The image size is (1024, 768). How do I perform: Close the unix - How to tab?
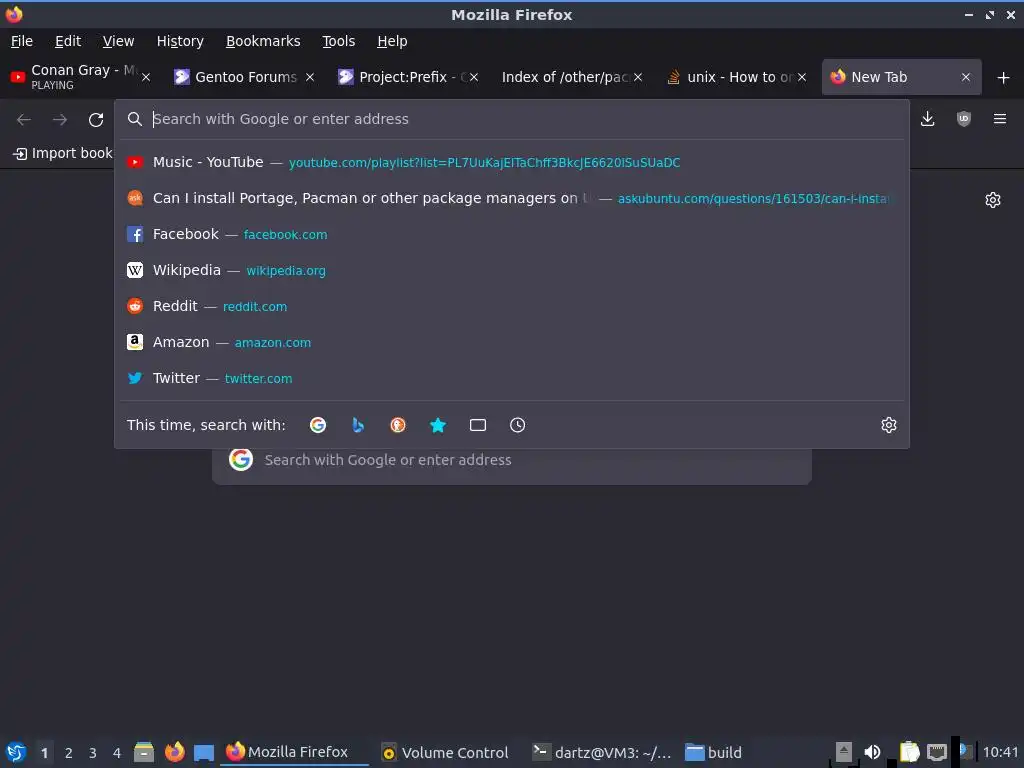coord(802,77)
